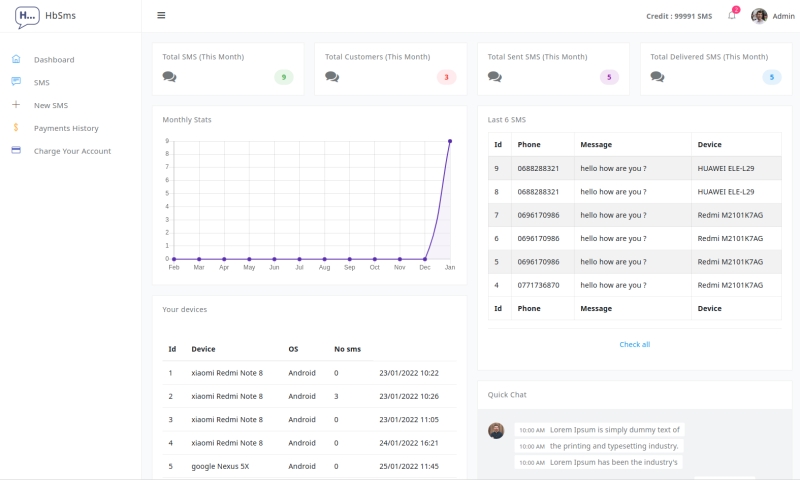Viewport: 800px width, 480px height.
Task: Click the credit card icon for Charge Account
Action: (16, 151)
